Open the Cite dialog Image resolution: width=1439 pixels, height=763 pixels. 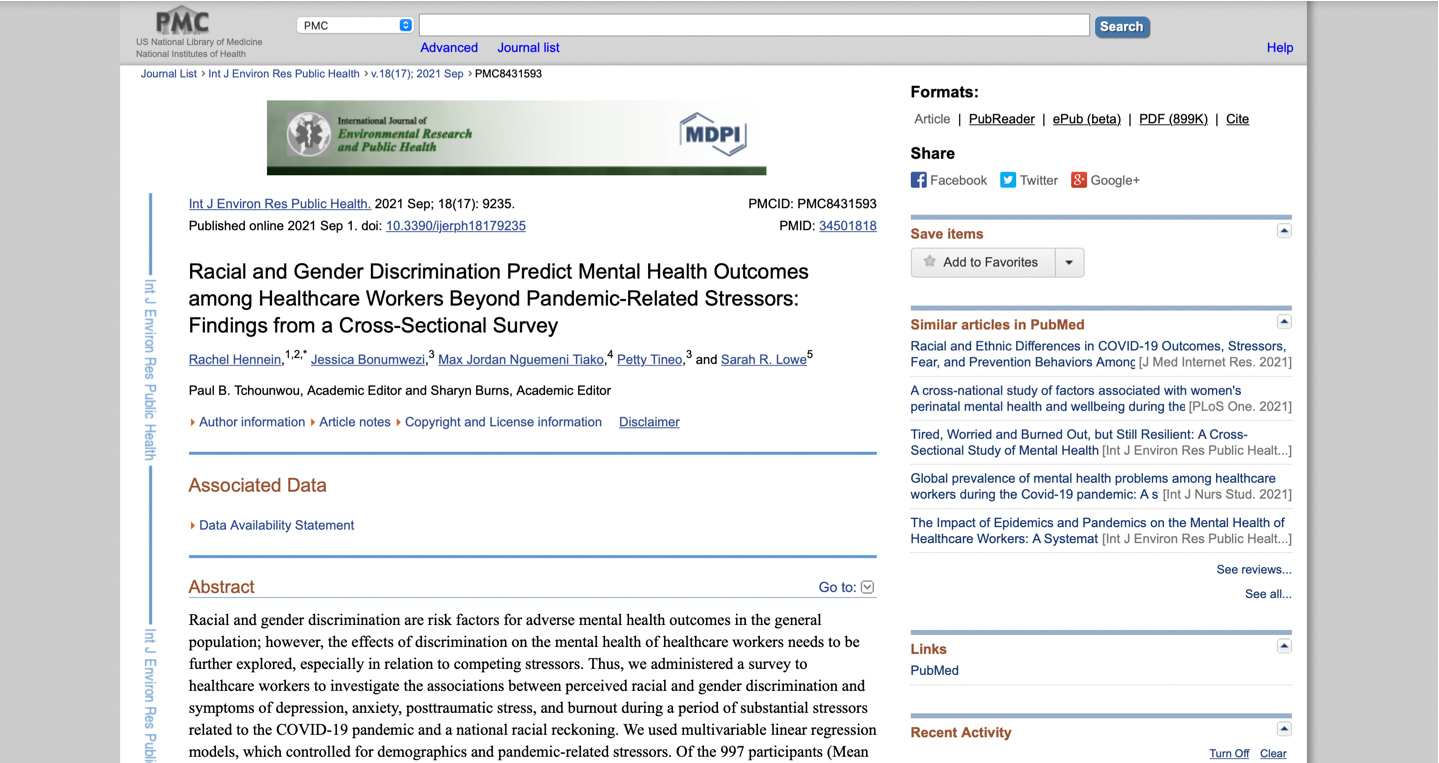click(x=1238, y=119)
